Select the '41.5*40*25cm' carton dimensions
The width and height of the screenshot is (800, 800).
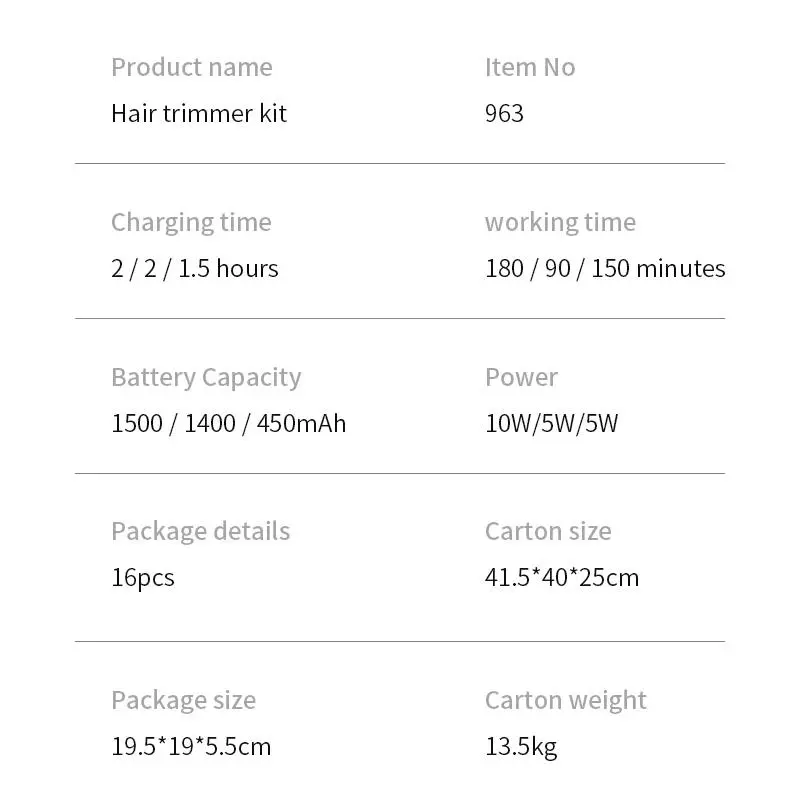[x=562, y=578]
